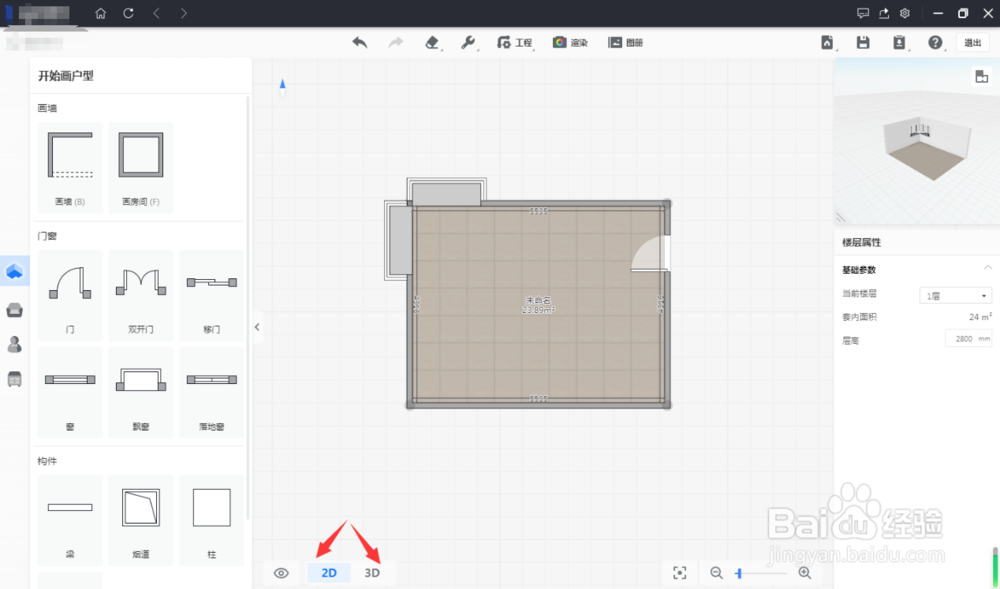Click the 退出 exit button

[973, 43]
